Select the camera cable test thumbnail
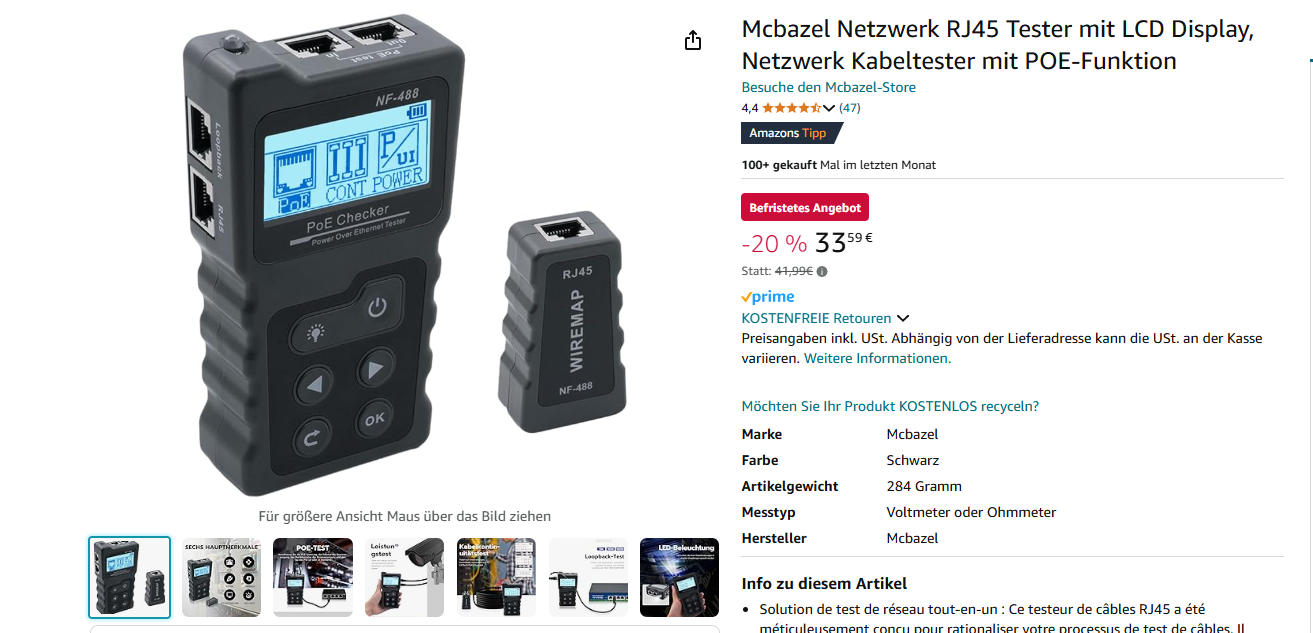Screen dimensions: 1313x633 (404, 577)
